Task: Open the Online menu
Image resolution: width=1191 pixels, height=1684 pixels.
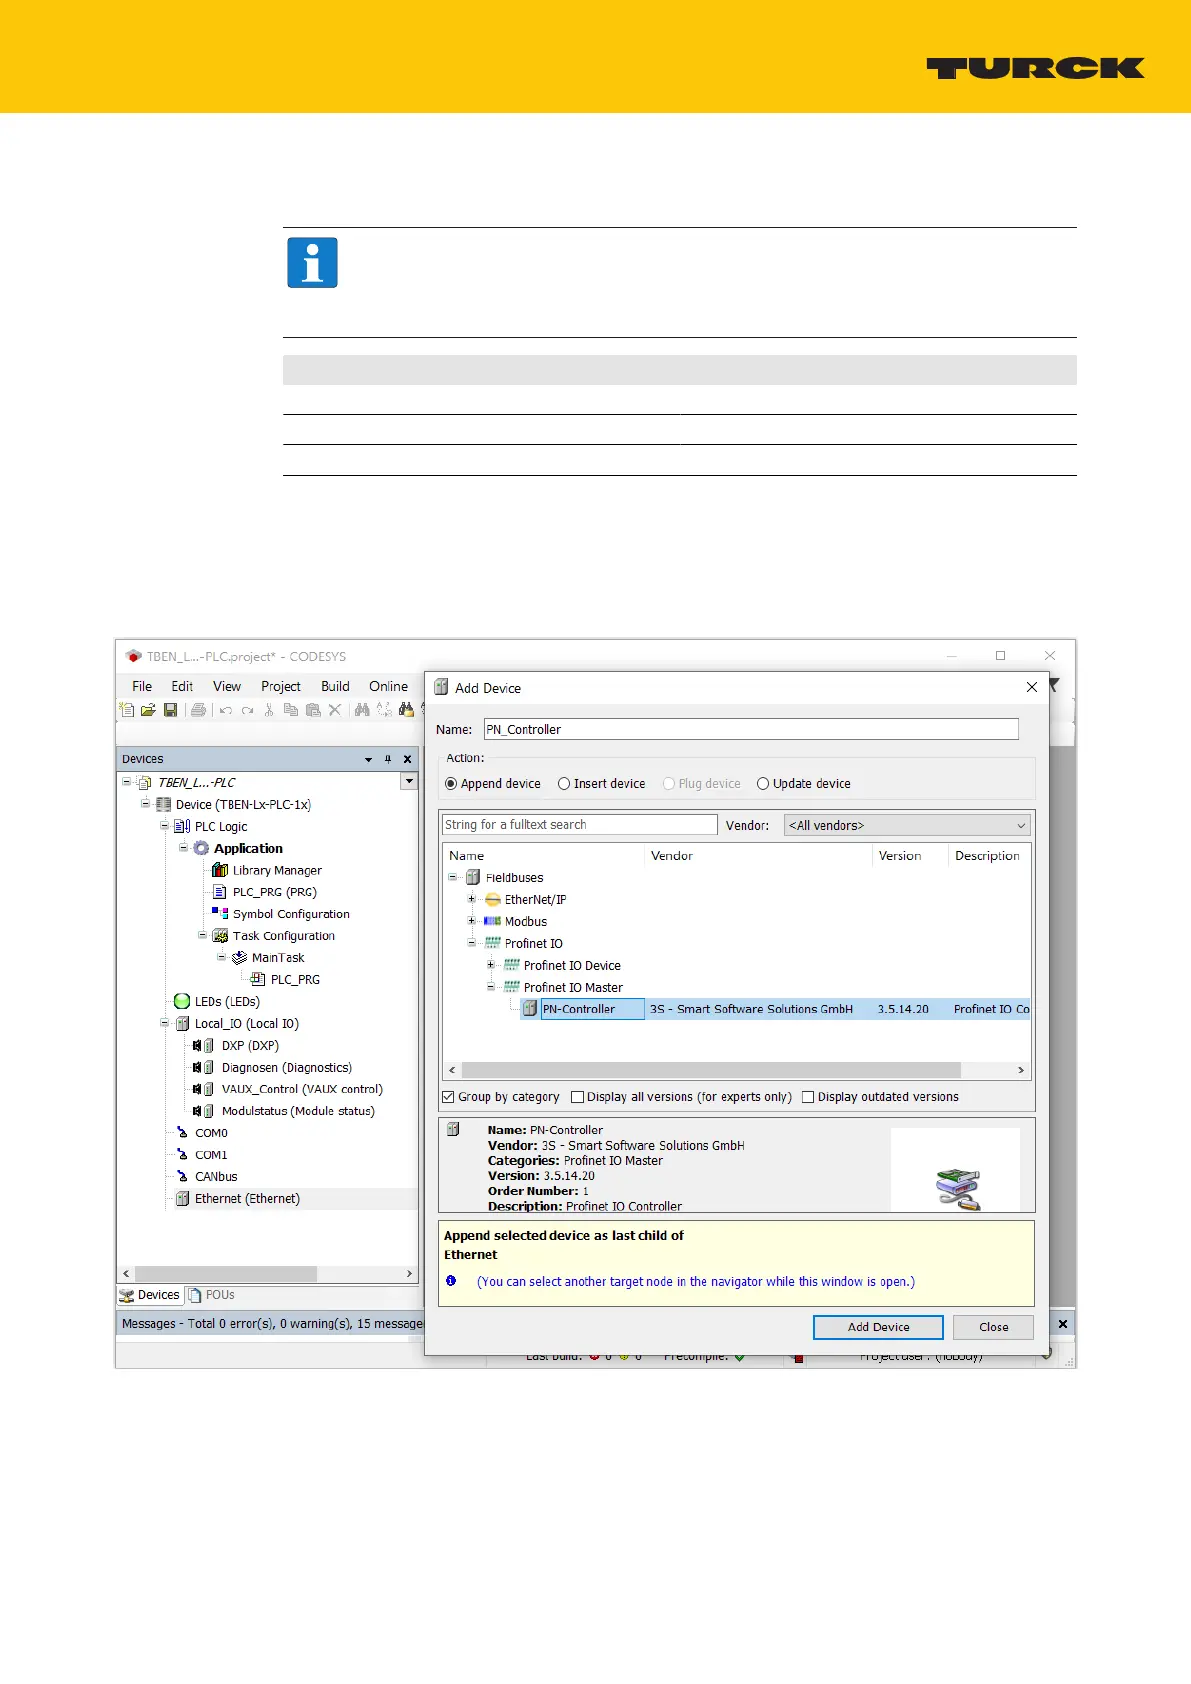Action: tap(388, 686)
